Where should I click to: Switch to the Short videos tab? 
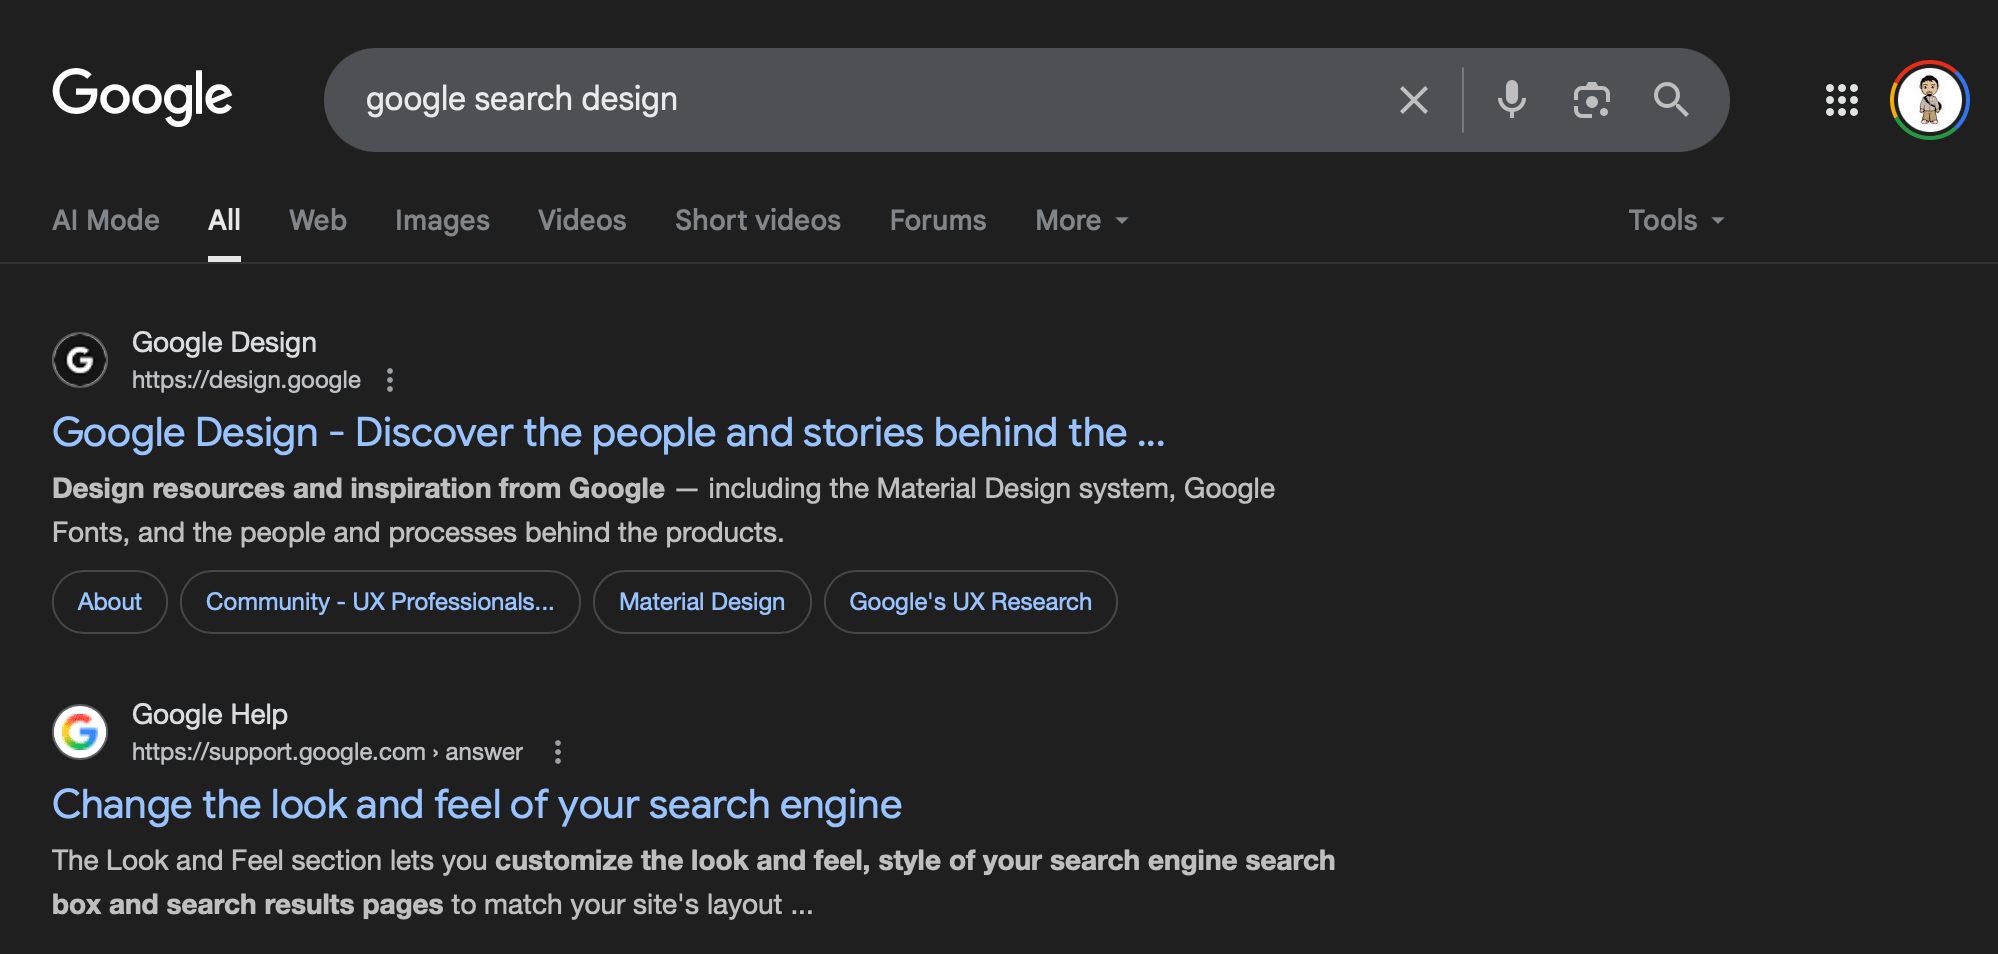(758, 220)
